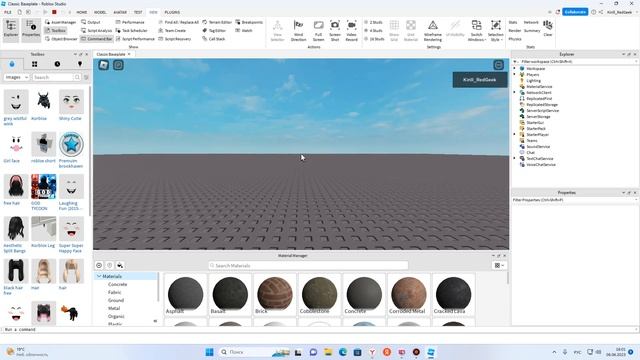Open the Terrain Editor

point(217,22)
